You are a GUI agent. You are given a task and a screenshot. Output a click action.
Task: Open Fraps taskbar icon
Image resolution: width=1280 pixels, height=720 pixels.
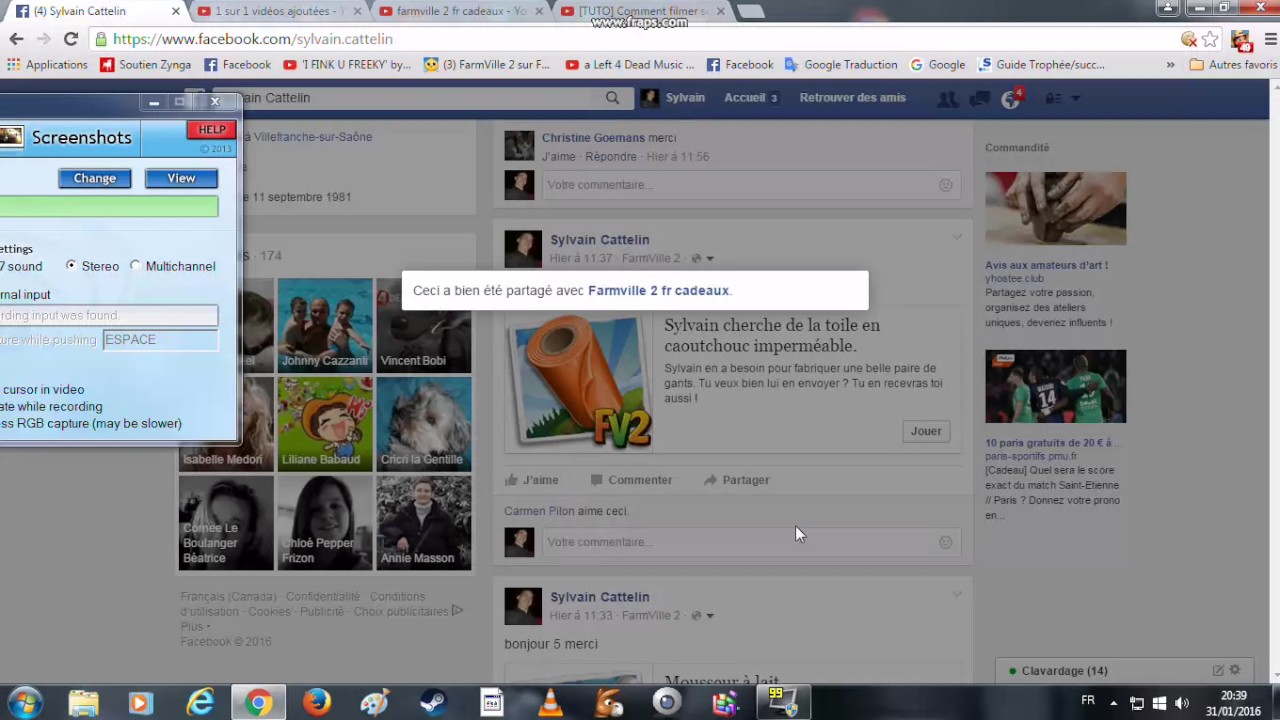pyautogui.click(x=782, y=702)
